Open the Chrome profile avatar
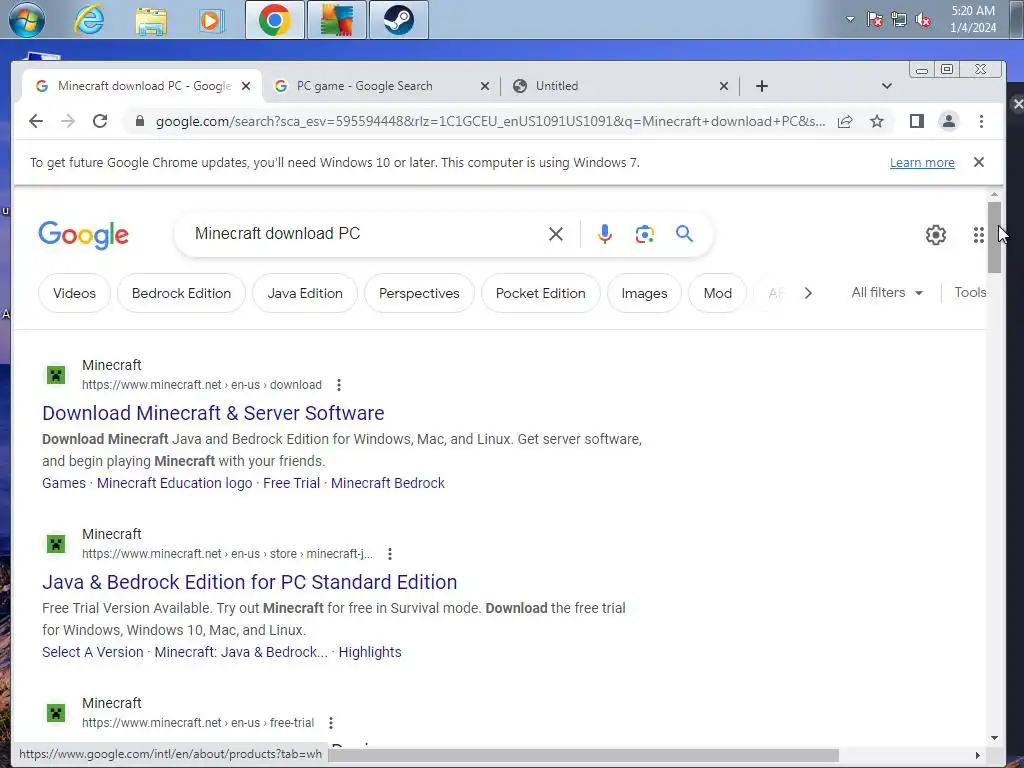The image size is (1024, 768). tap(948, 121)
